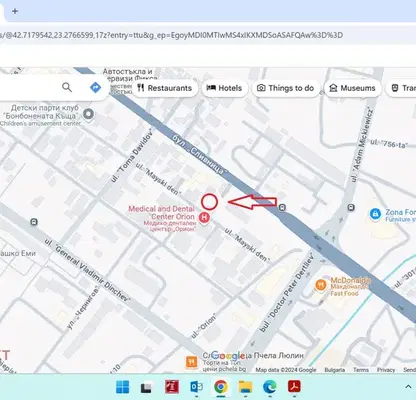Open the Terms link
Viewport: 416px width, 400px height.
pyautogui.click(x=361, y=370)
